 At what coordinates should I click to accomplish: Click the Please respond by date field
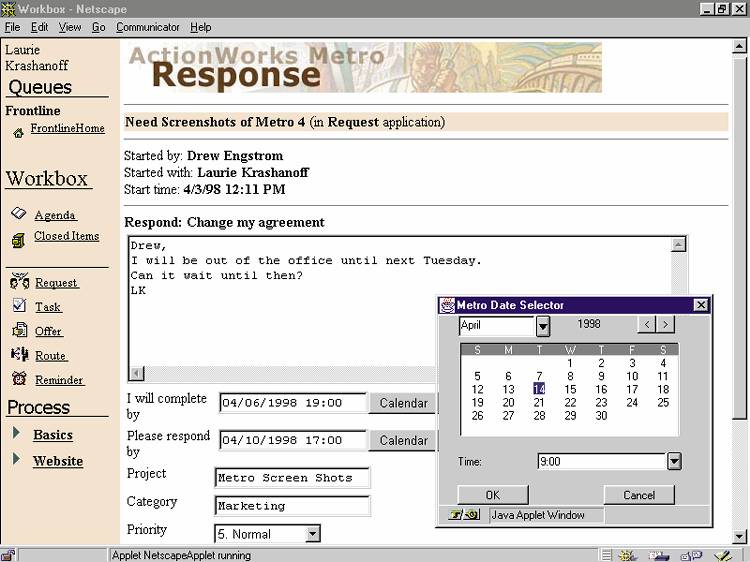[x=293, y=440]
